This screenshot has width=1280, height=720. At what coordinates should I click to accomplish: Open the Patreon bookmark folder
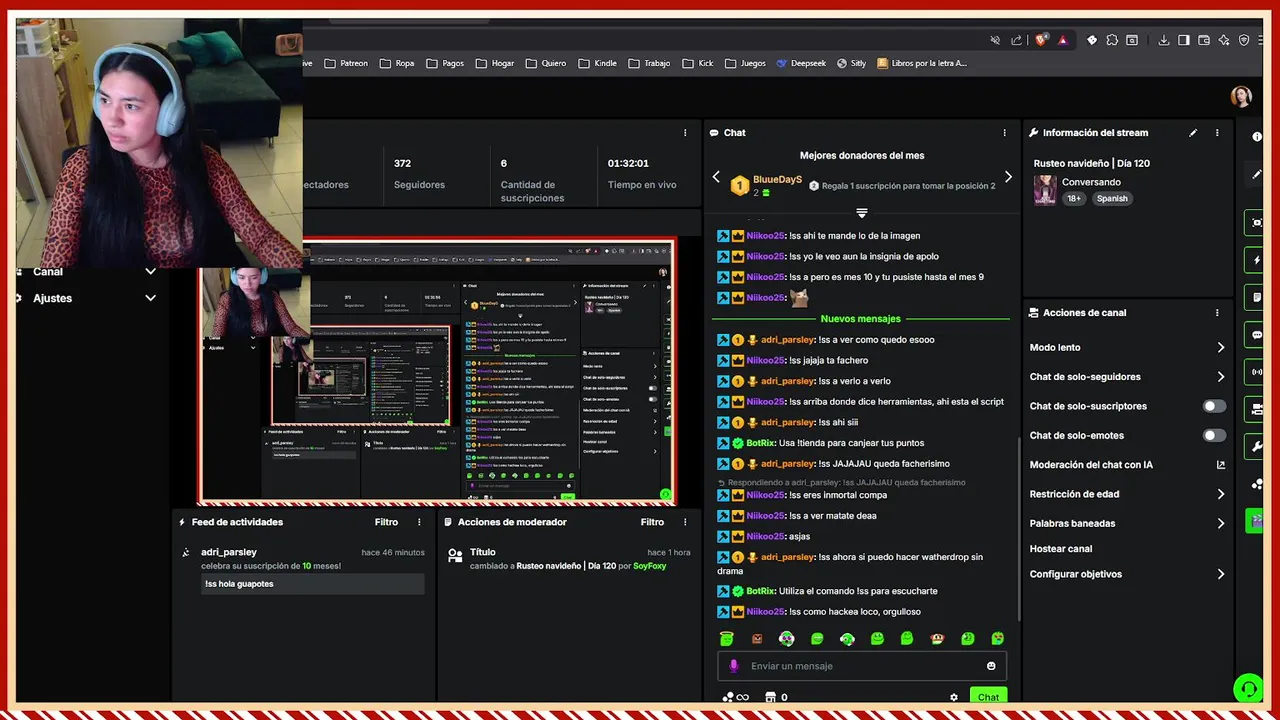(346, 63)
